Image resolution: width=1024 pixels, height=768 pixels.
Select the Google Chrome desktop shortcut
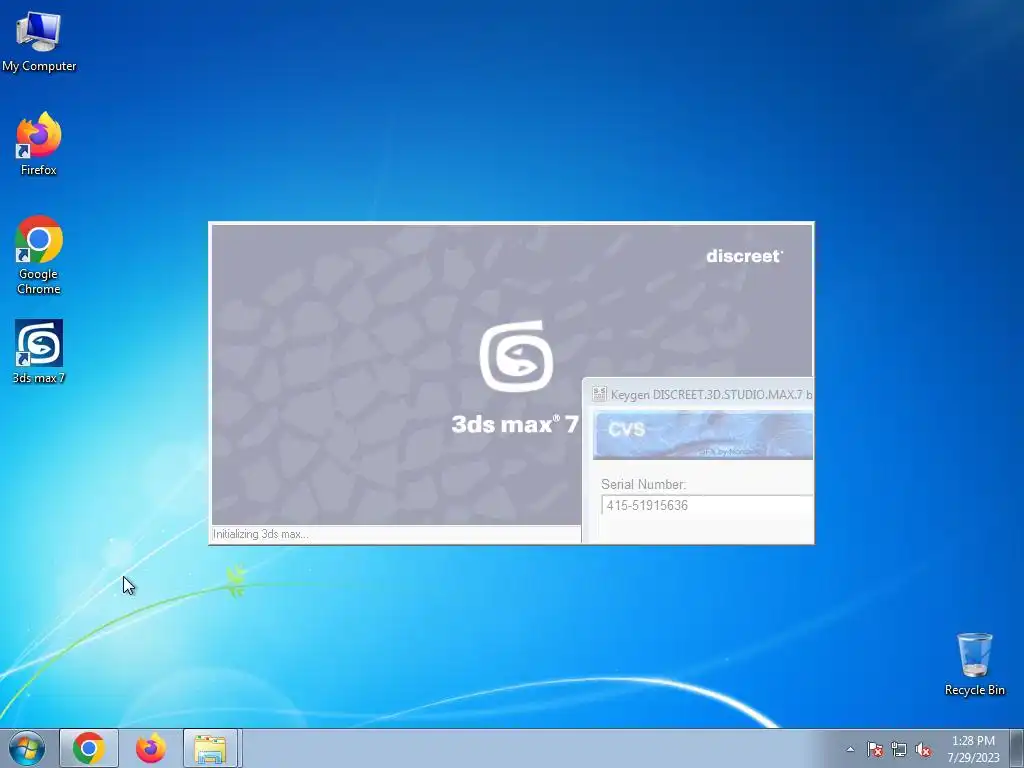39,255
